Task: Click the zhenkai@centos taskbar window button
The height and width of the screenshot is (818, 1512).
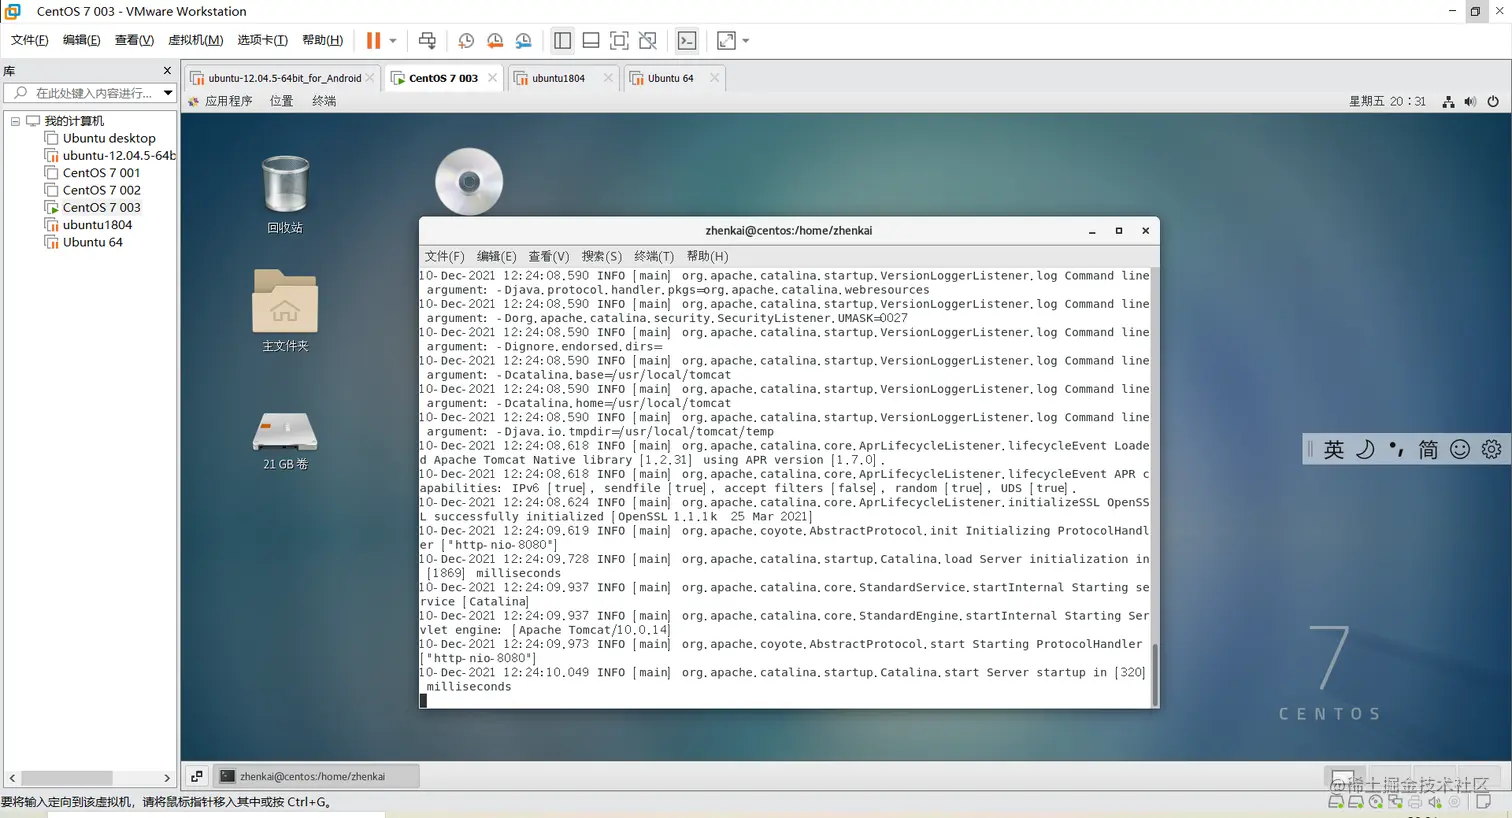Action: (x=316, y=776)
